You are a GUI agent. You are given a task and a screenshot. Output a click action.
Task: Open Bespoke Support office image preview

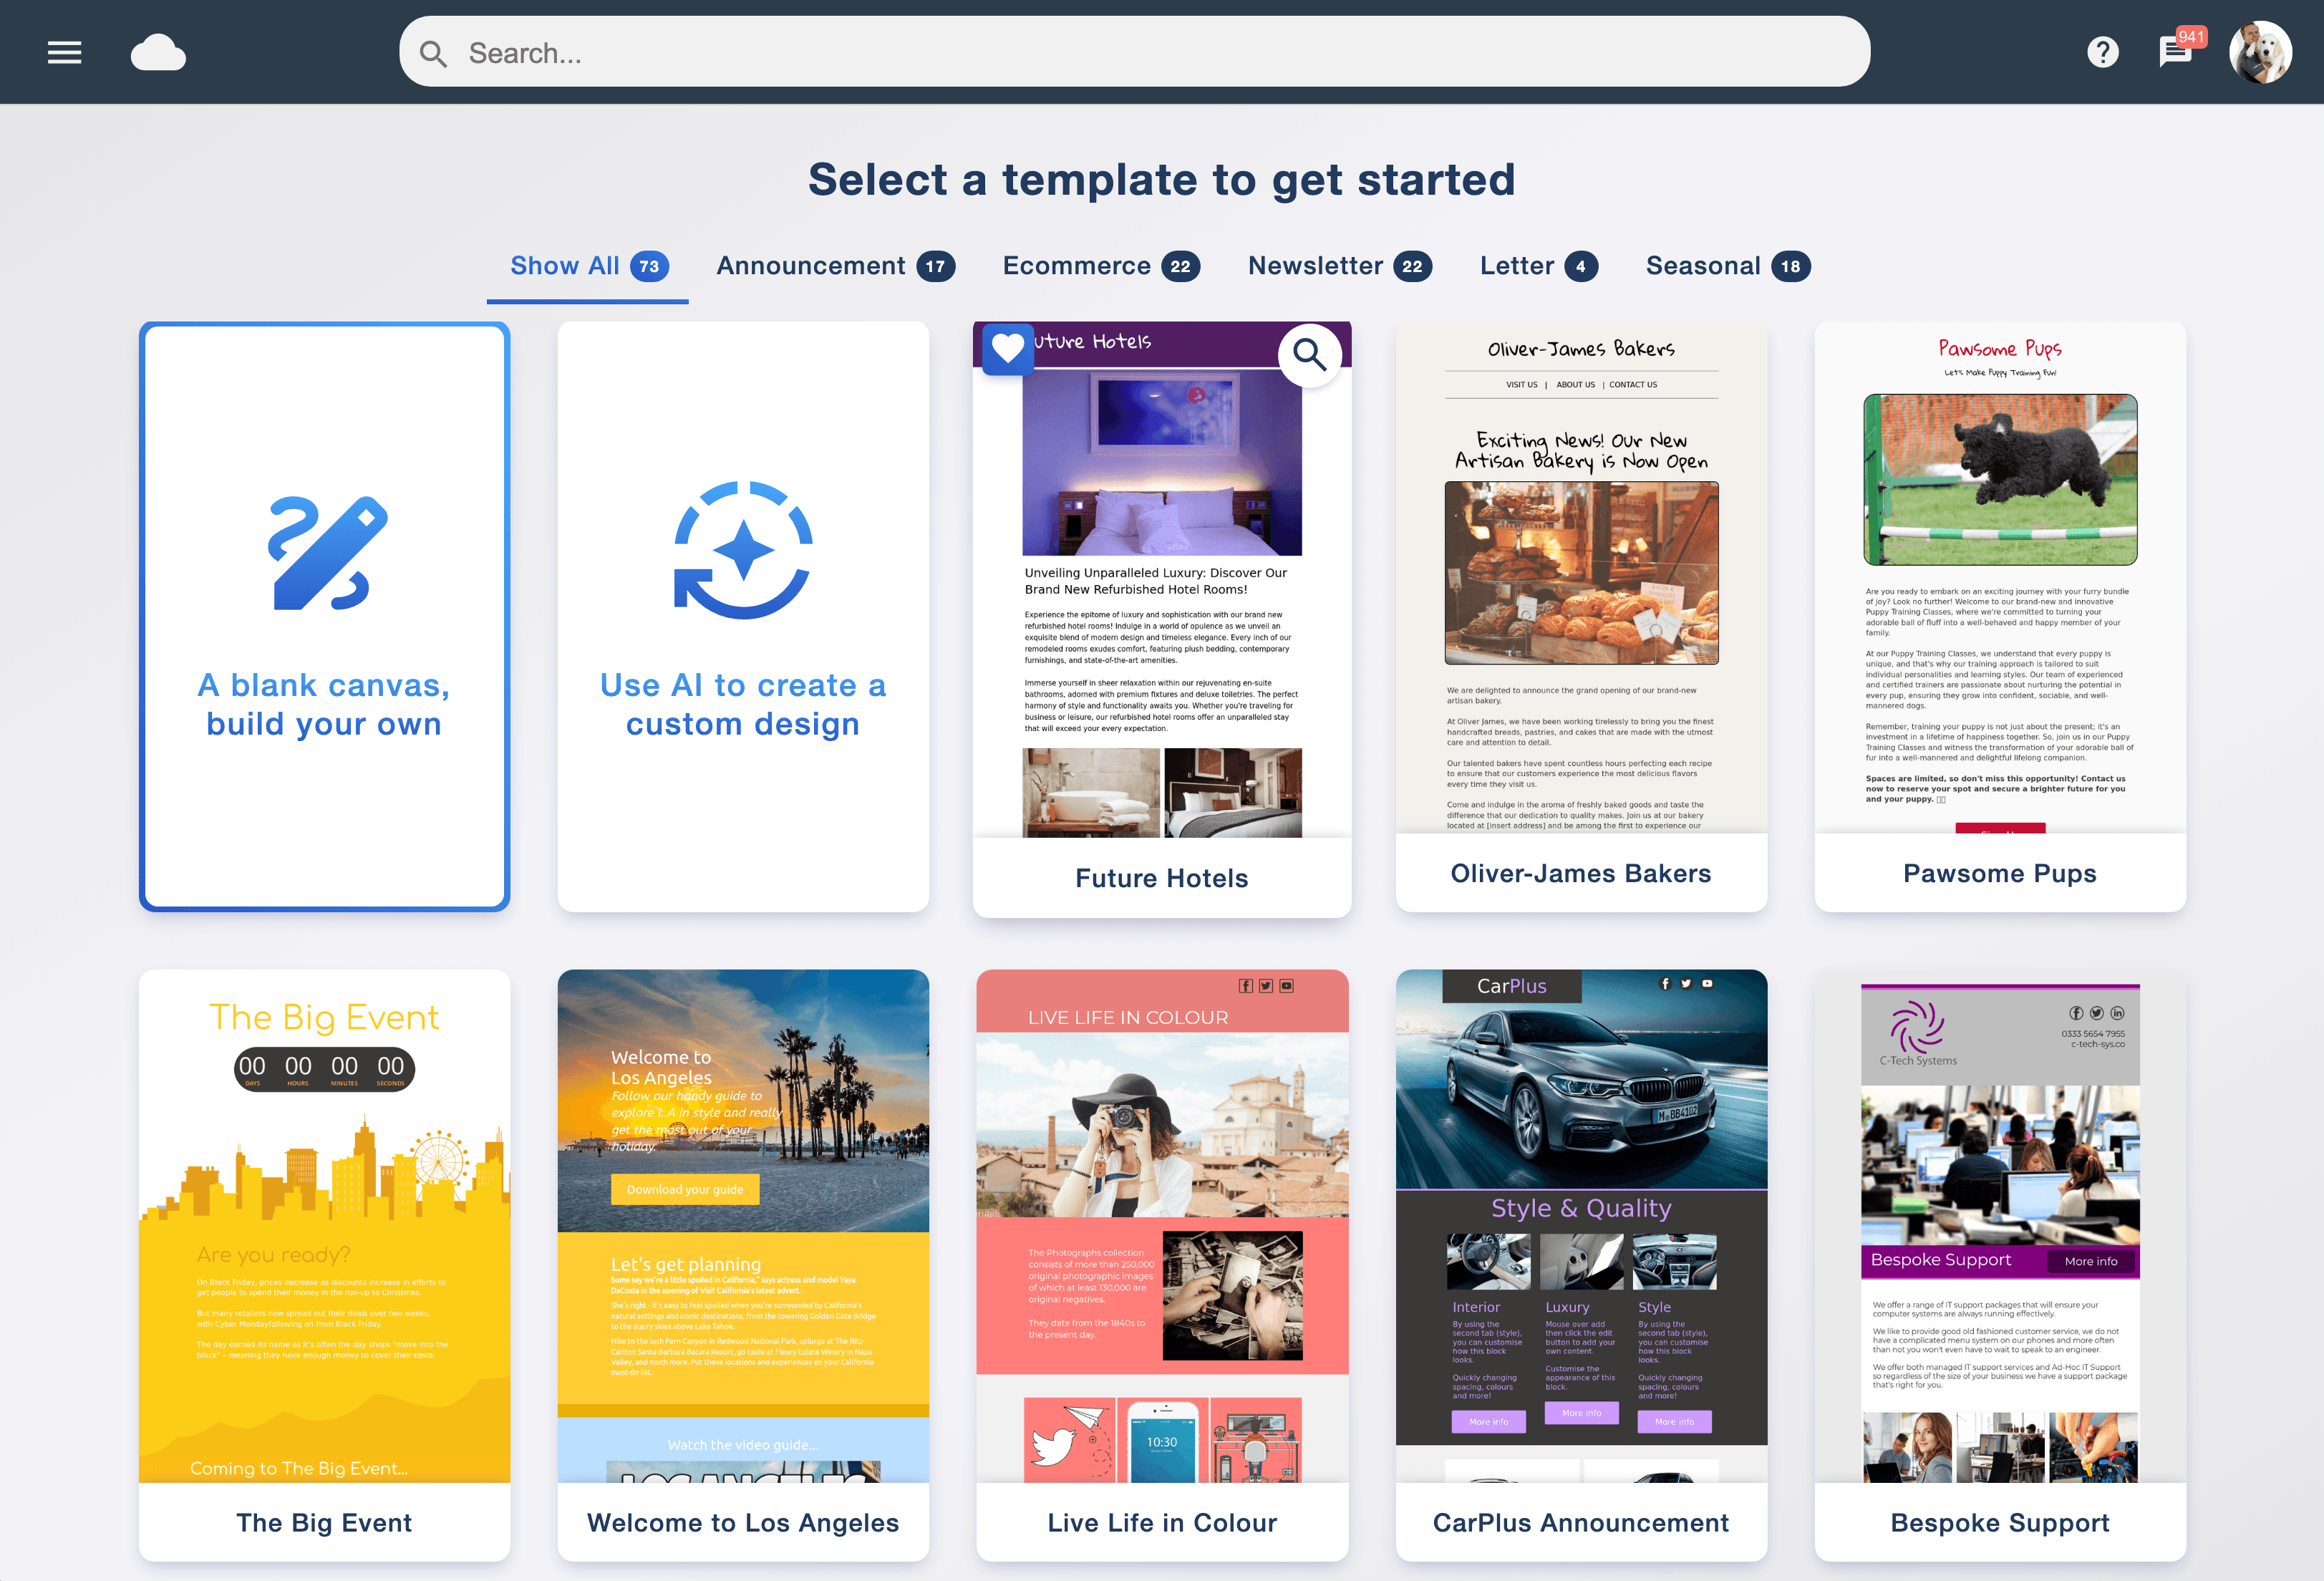pos(2000,1165)
